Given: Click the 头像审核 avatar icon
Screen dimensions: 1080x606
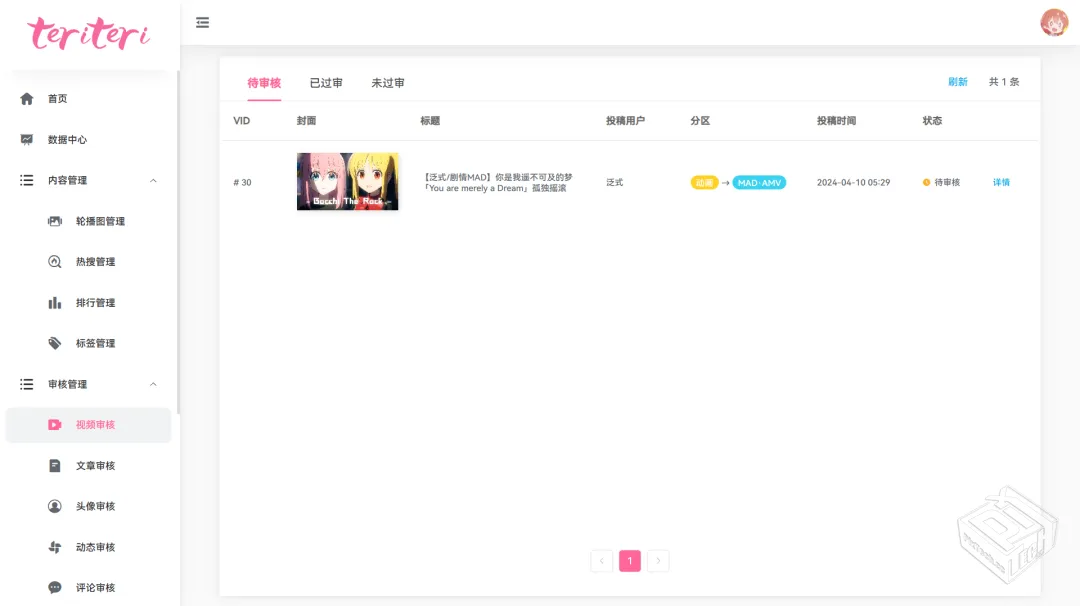Looking at the screenshot, I should pos(55,507).
